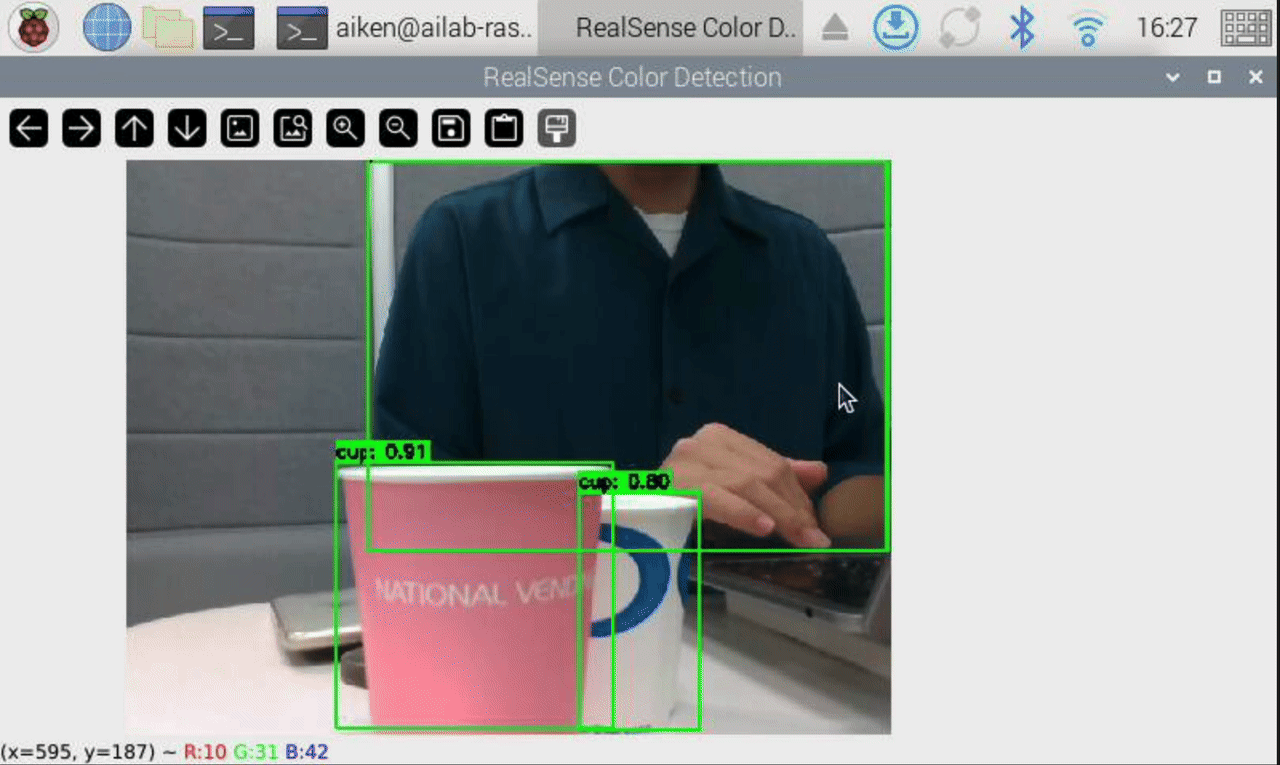Launch the web browser globe icon
This screenshot has height=765, width=1280.
(107, 28)
